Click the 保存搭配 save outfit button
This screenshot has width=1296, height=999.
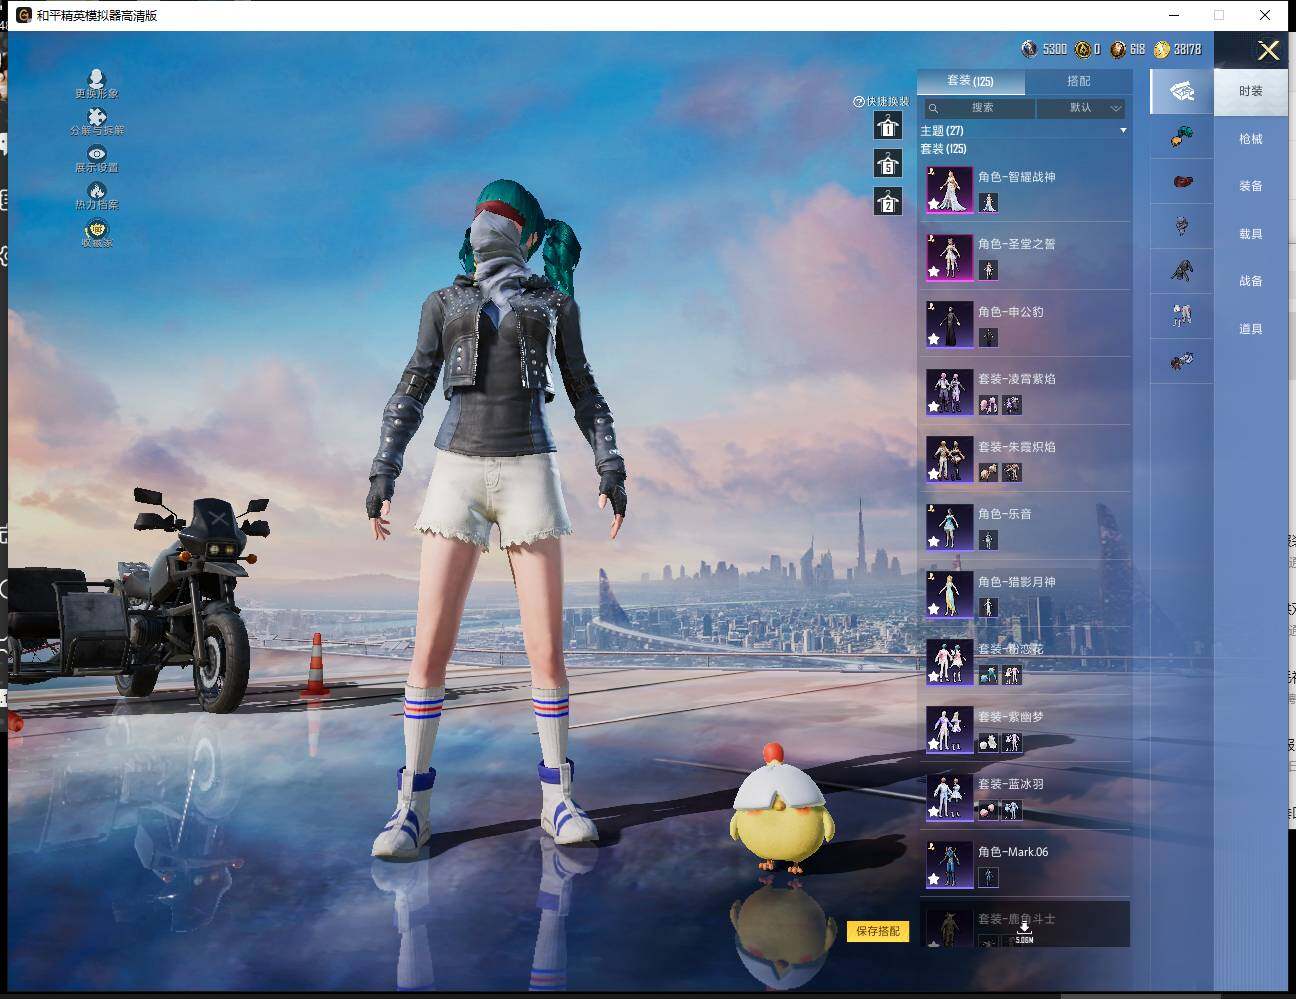878,931
